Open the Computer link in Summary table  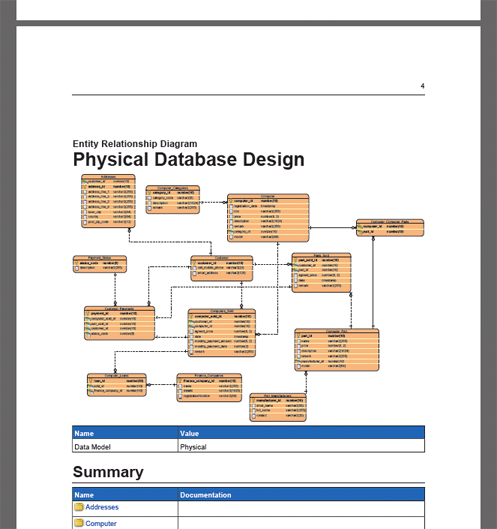click(101, 523)
